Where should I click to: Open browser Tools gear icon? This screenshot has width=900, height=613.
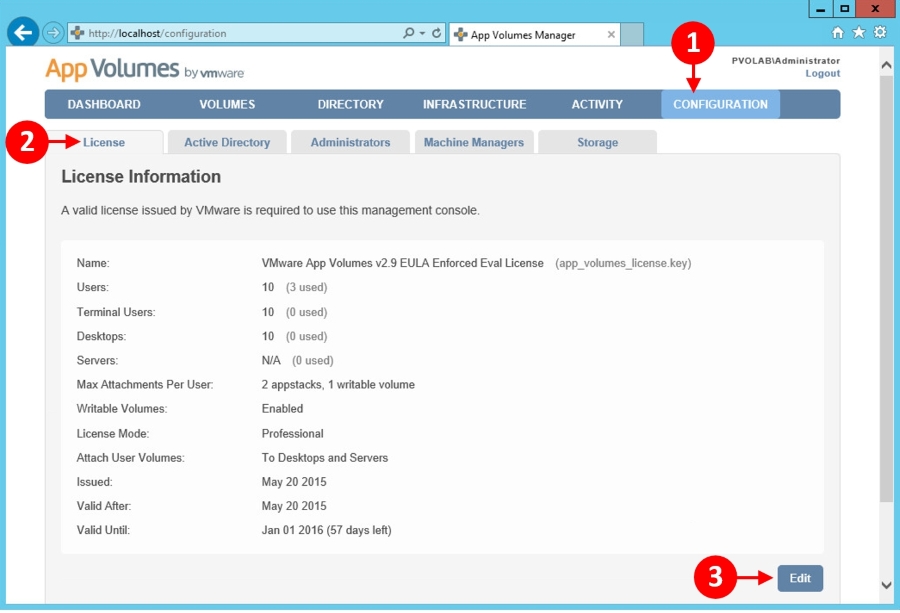(x=880, y=32)
